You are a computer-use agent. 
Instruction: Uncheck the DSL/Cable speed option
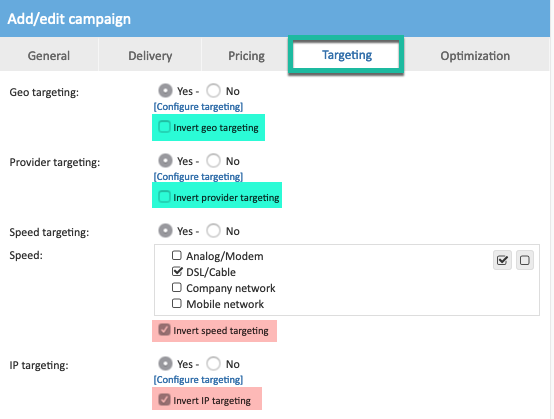pyautogui.click(x=177, y=271)
